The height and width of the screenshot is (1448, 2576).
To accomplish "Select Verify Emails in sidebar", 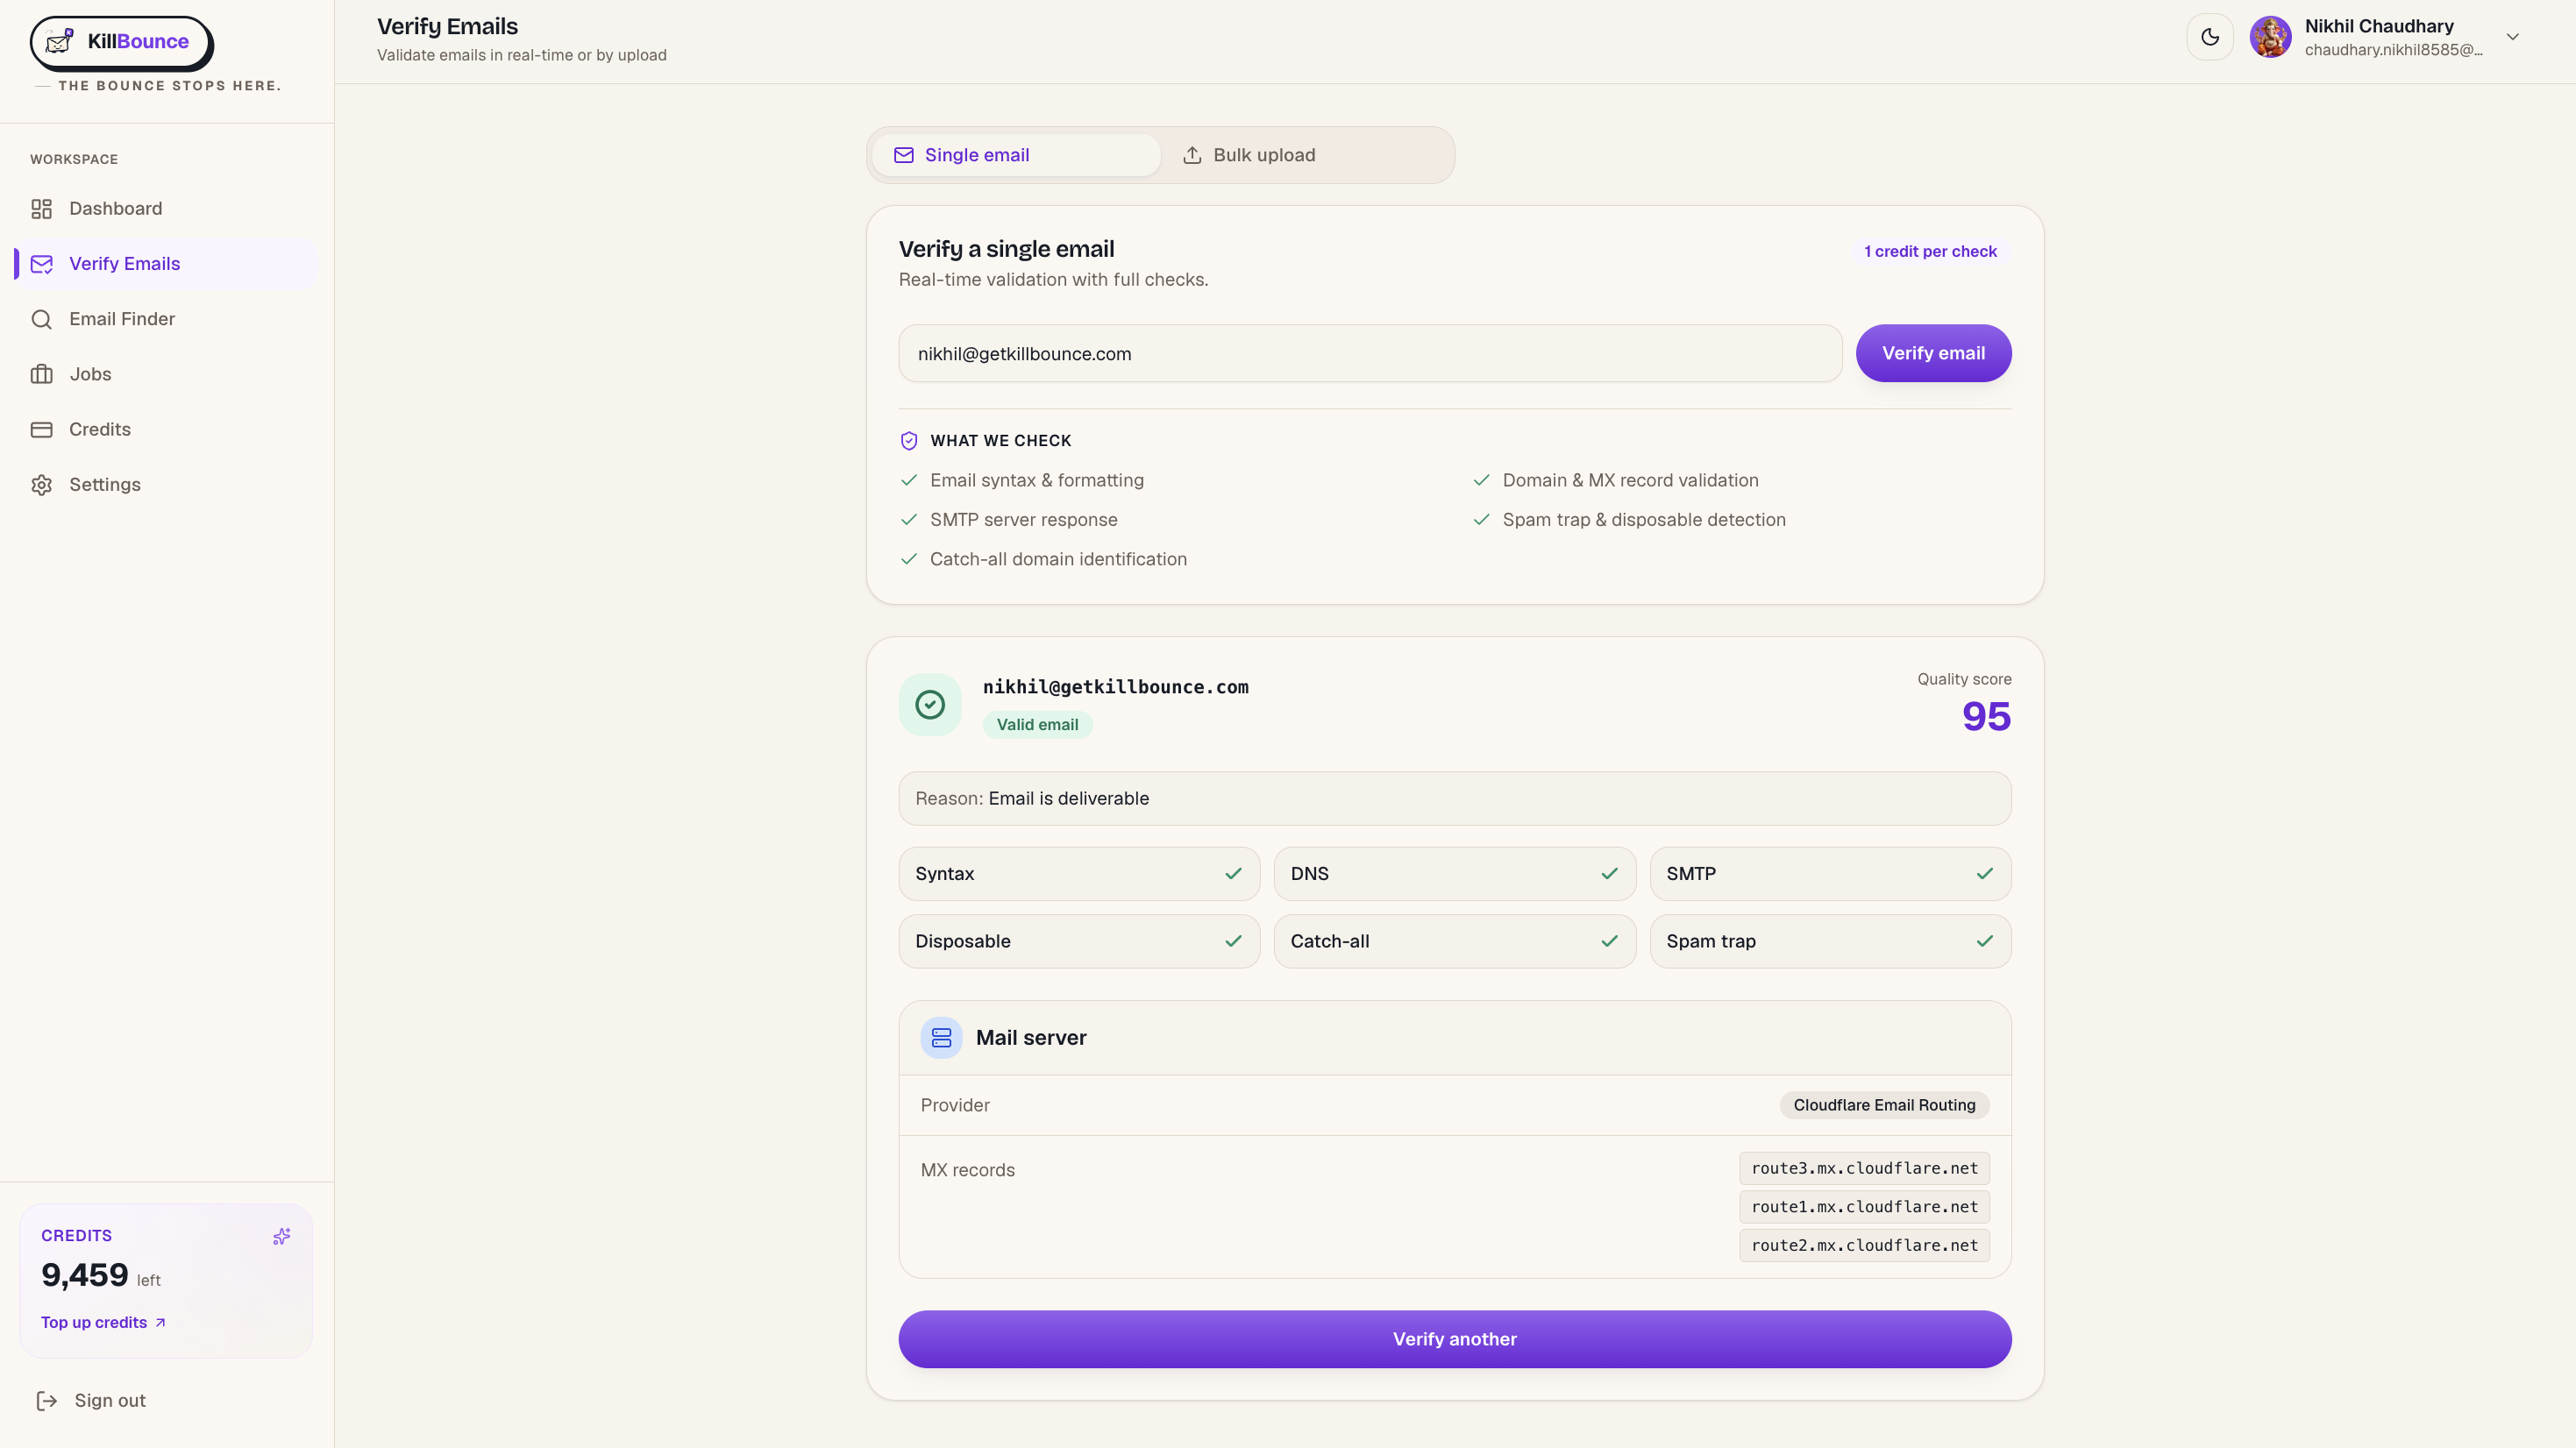I will click(166, 264).
